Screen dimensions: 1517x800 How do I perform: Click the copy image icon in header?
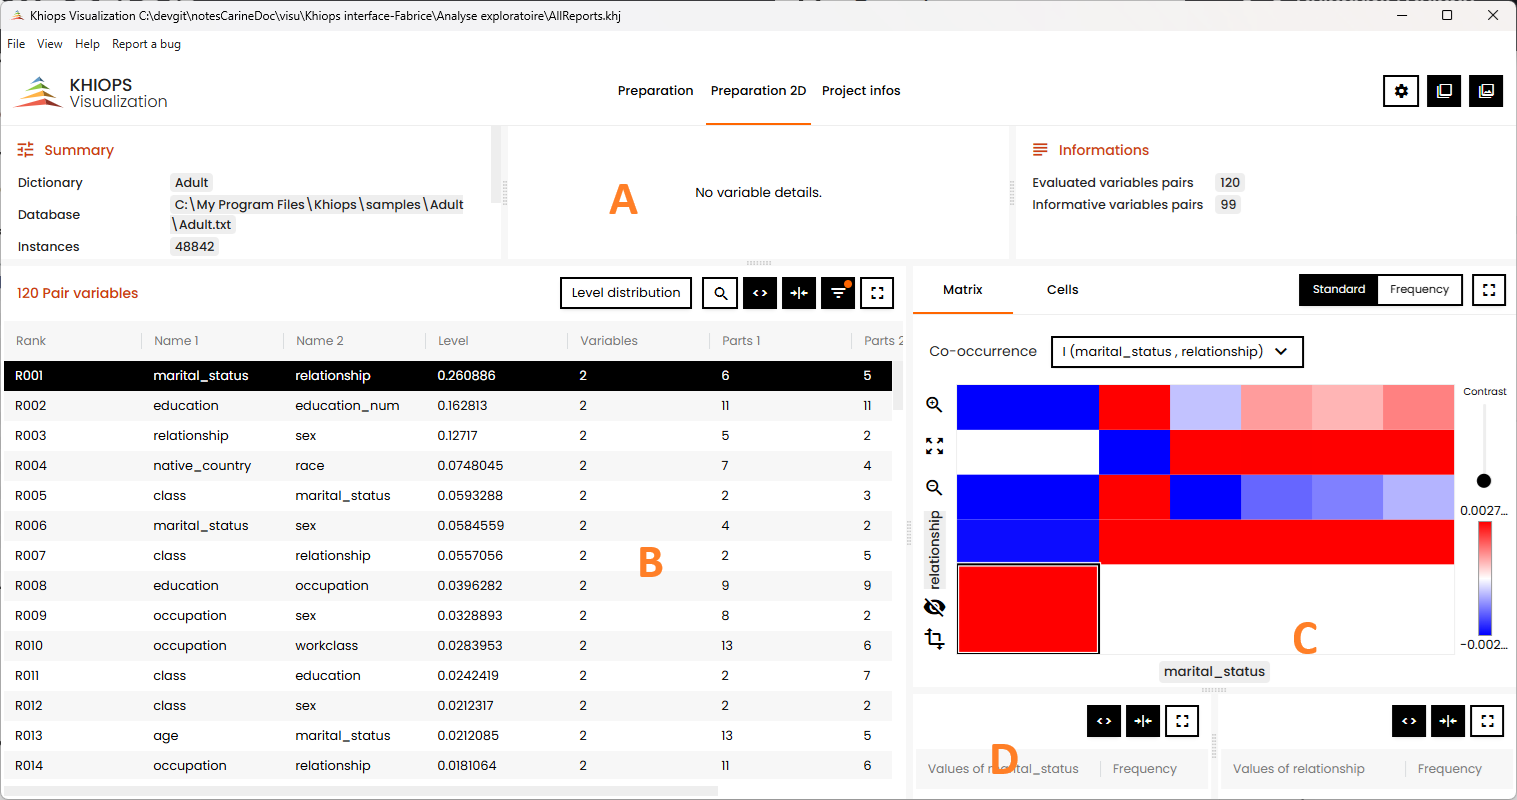click(x=1487, y=91)
